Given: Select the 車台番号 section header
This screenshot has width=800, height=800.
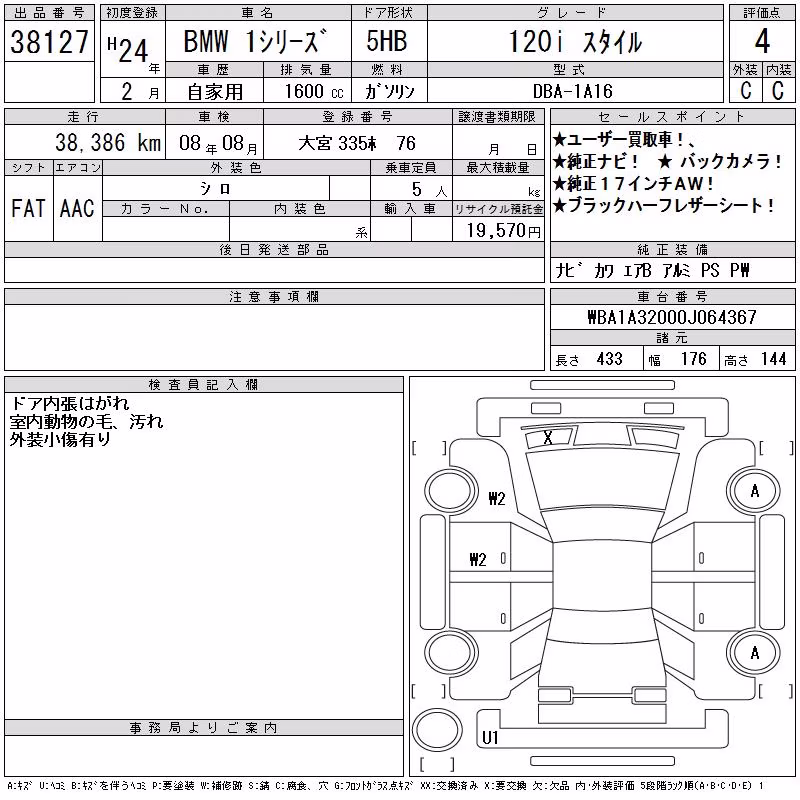Looking at the screenshot, I should pyautogui.click(x=672, y=296).
